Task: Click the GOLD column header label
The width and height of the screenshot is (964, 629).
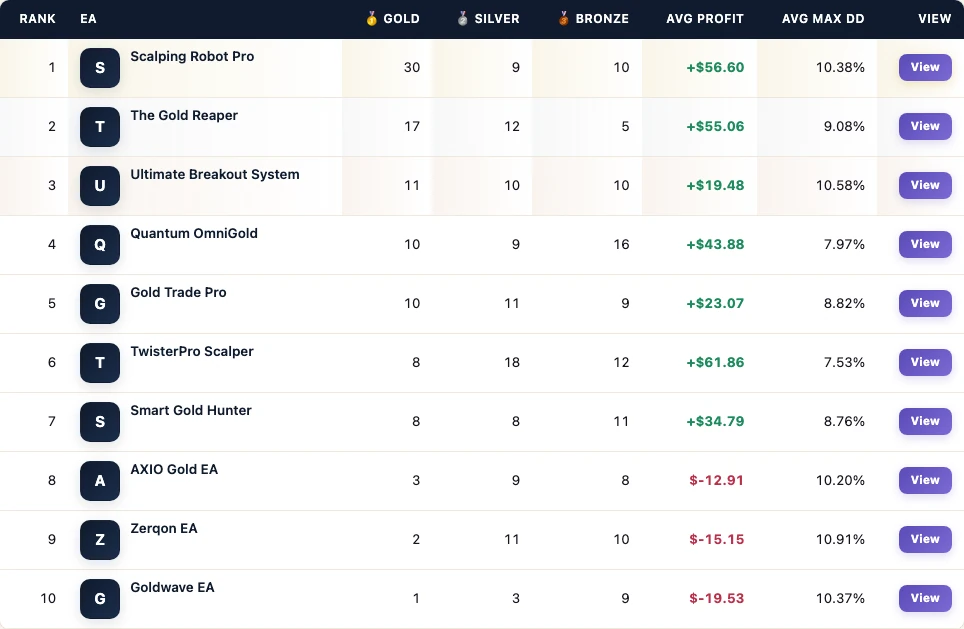Action: pyautogui.click(x=401, y=18)
